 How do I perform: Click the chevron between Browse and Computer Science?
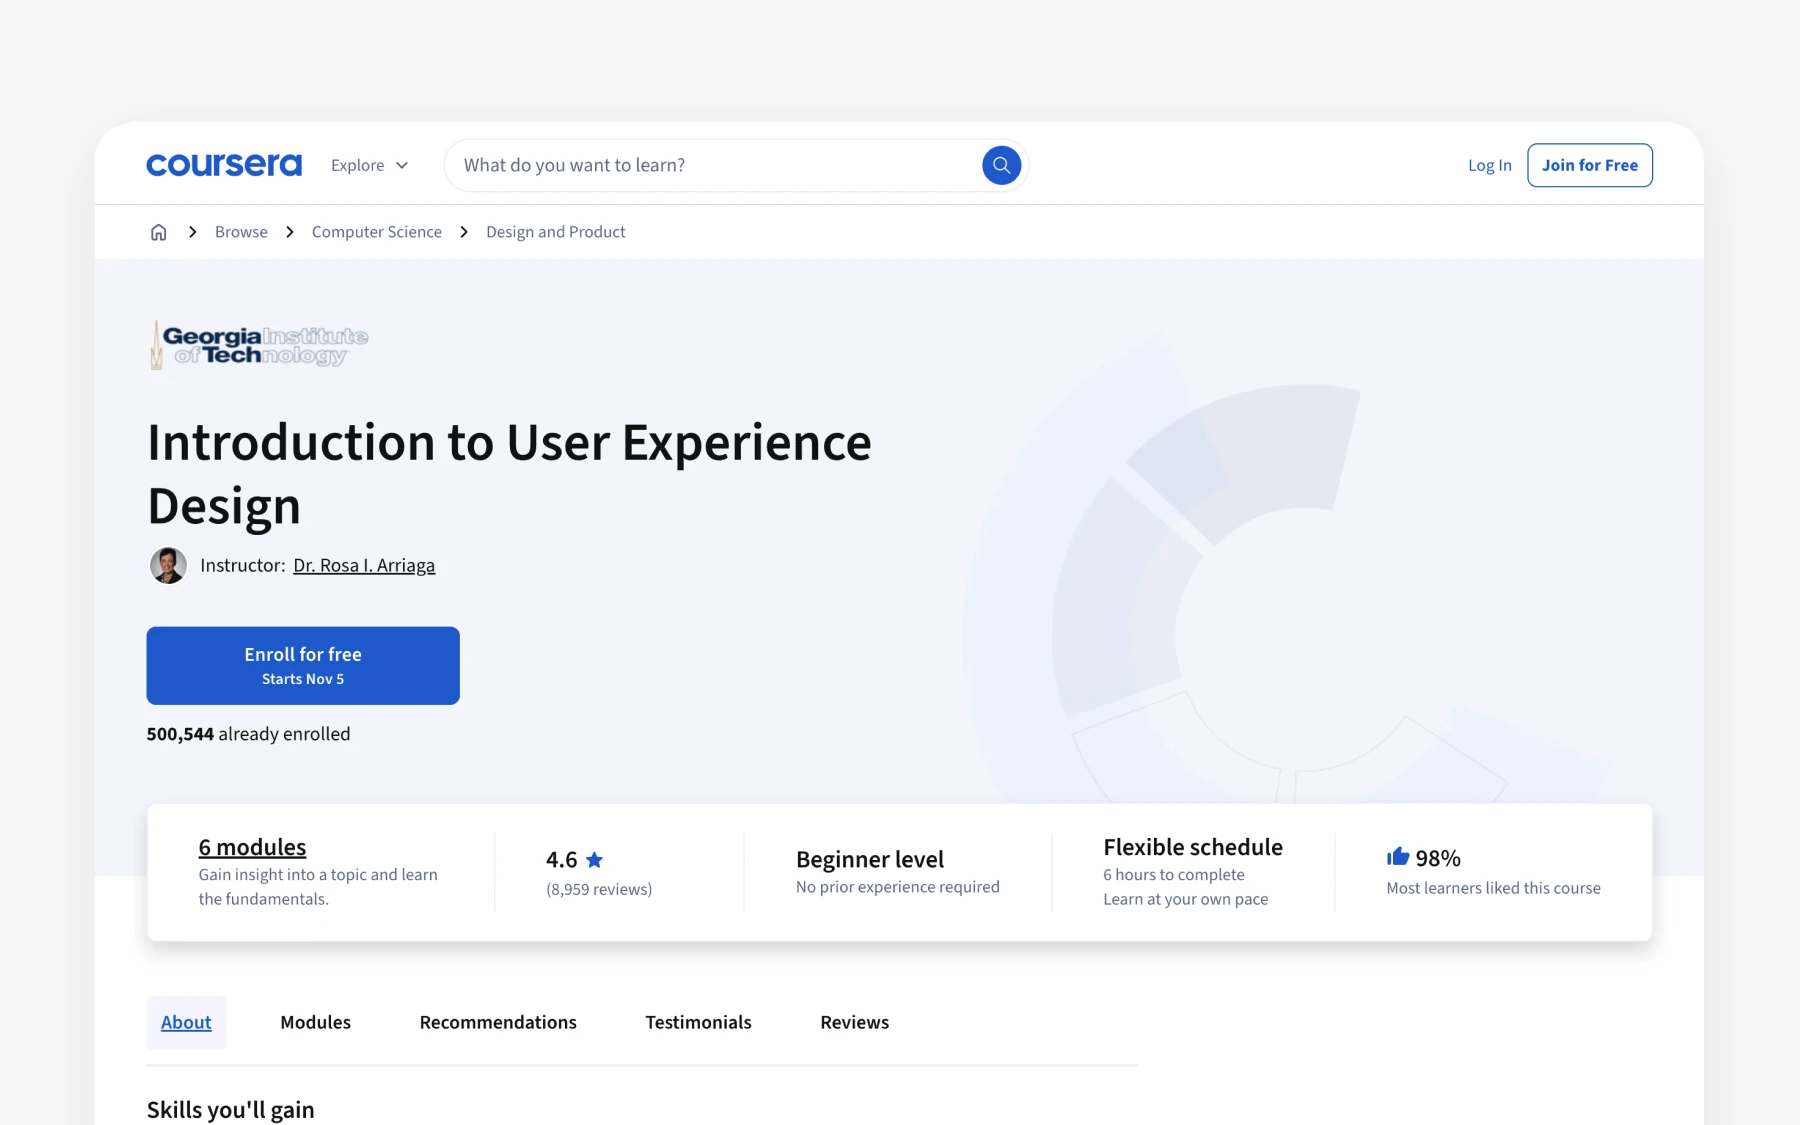coord(290,232)
